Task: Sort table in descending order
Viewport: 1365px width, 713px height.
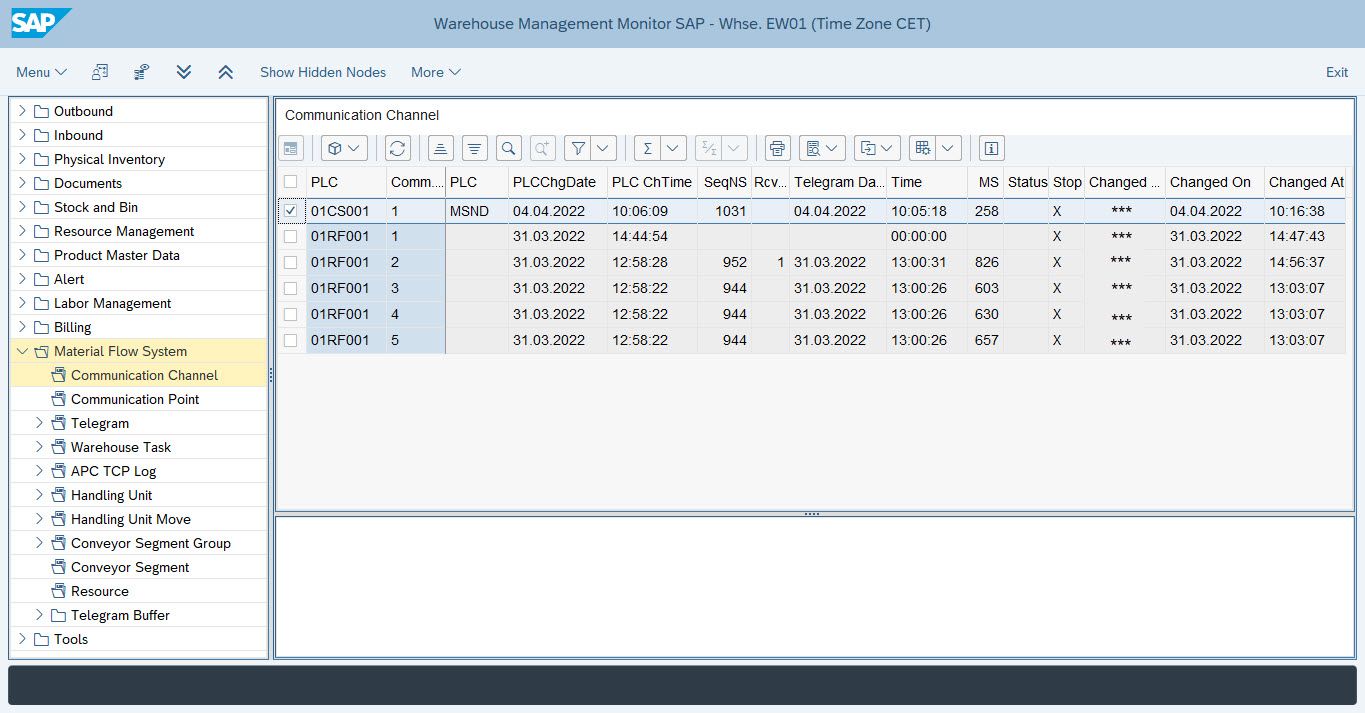Action: pyautogui.click(x=475, y=148)
